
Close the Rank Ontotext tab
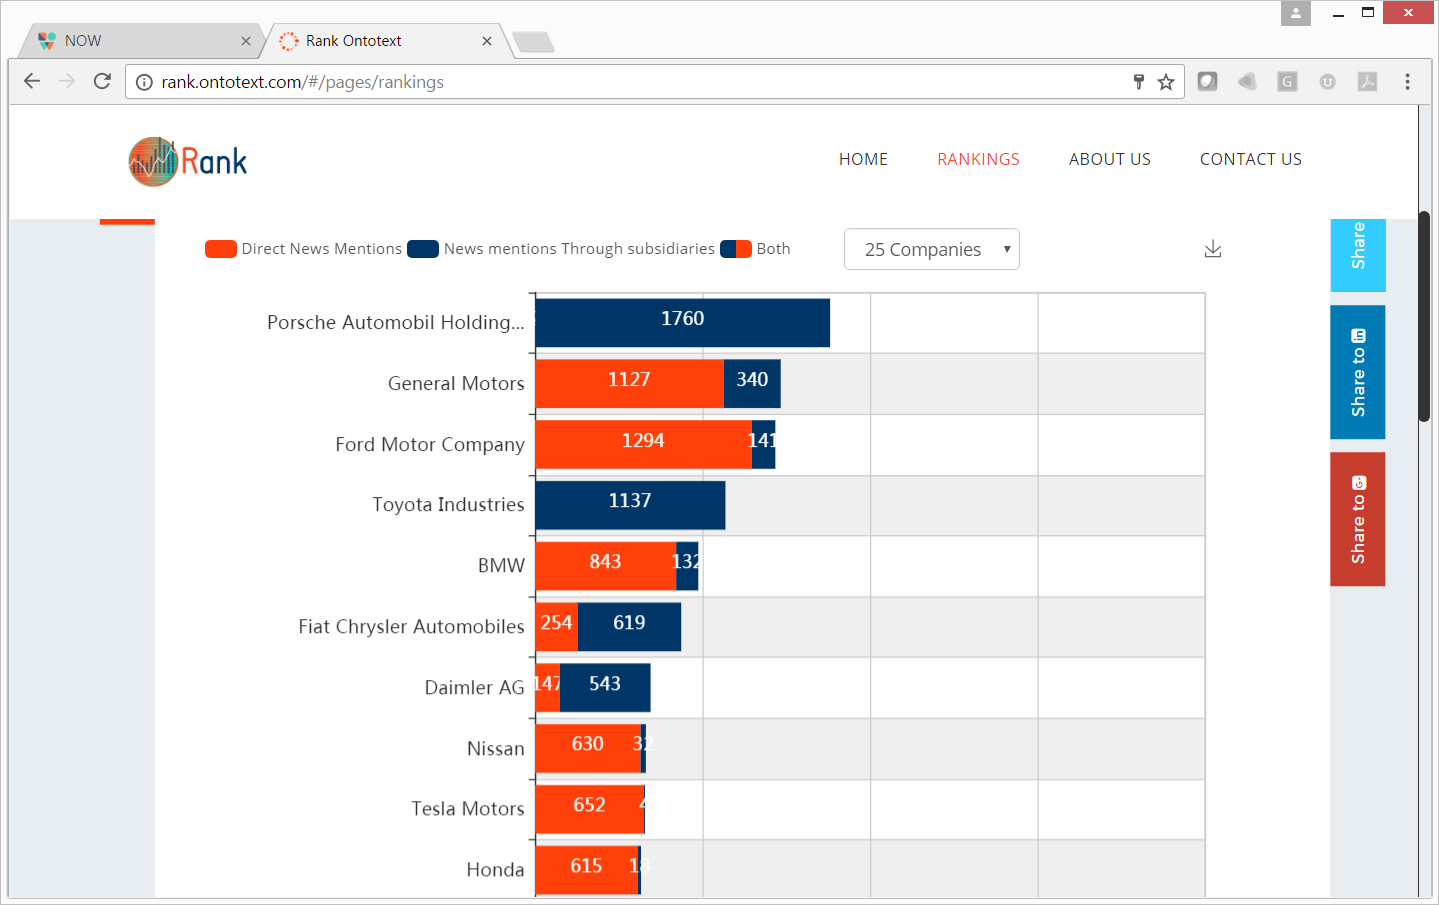[487, 41]
